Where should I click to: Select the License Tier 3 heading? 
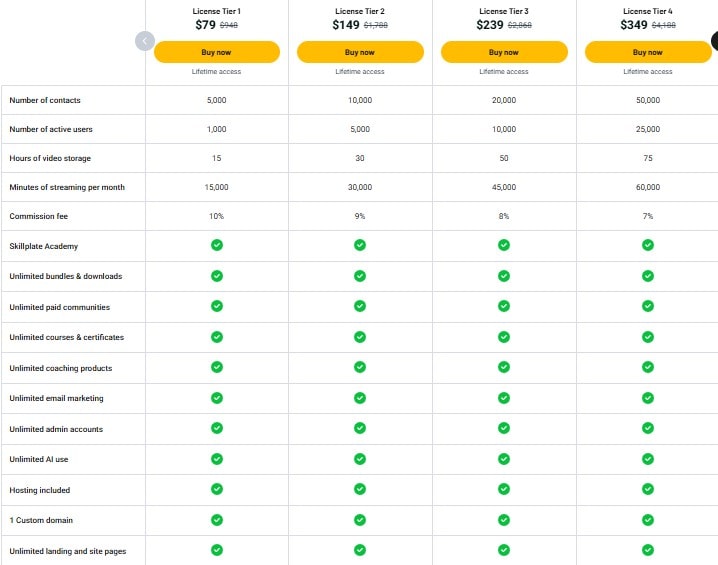[x=504, y=11]
